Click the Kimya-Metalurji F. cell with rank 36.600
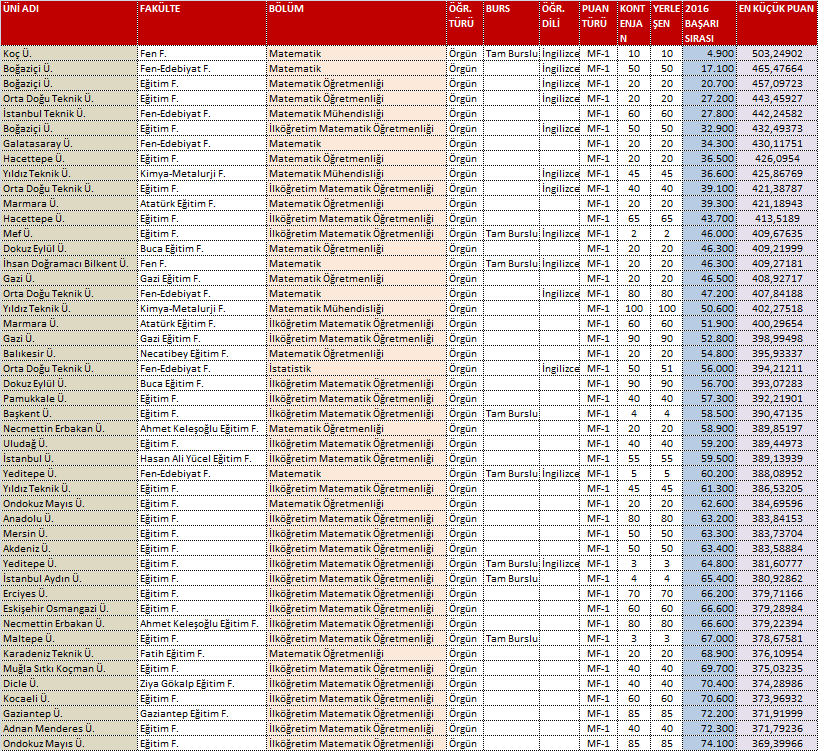The image size is (834, 751). point(202,173)
